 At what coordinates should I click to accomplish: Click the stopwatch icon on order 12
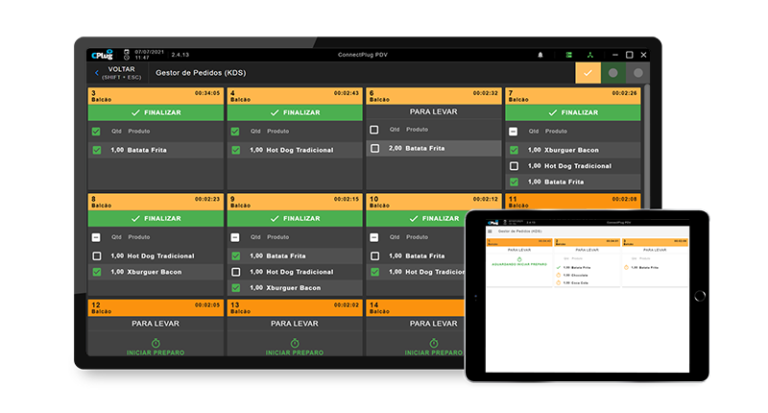pos(155,342)
